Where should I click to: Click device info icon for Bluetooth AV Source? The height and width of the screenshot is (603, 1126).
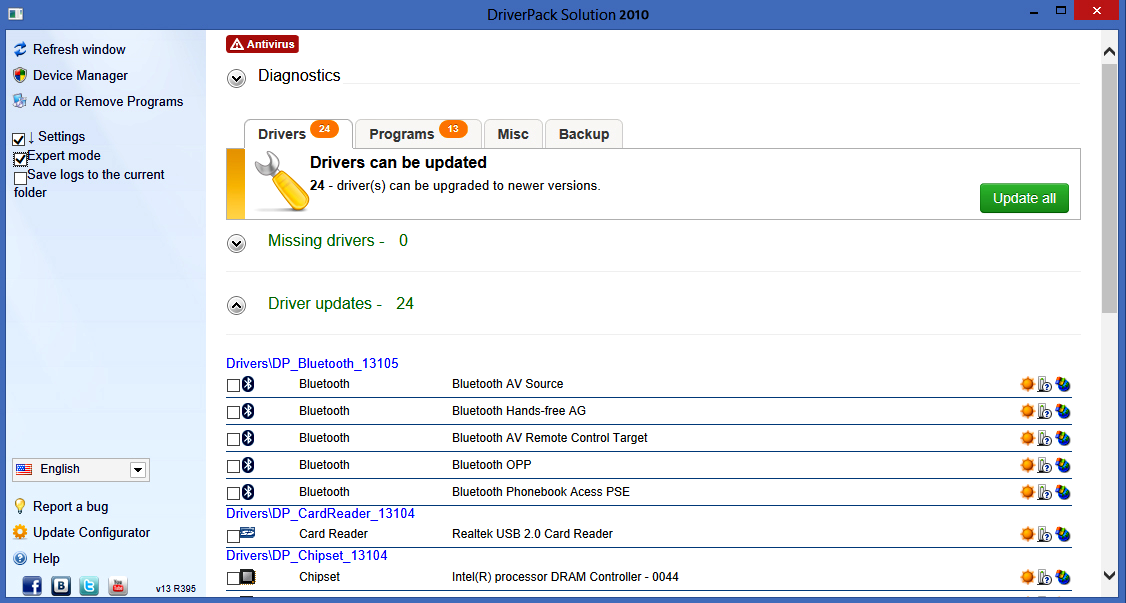pyautogui.click(x=1045, y=385)
